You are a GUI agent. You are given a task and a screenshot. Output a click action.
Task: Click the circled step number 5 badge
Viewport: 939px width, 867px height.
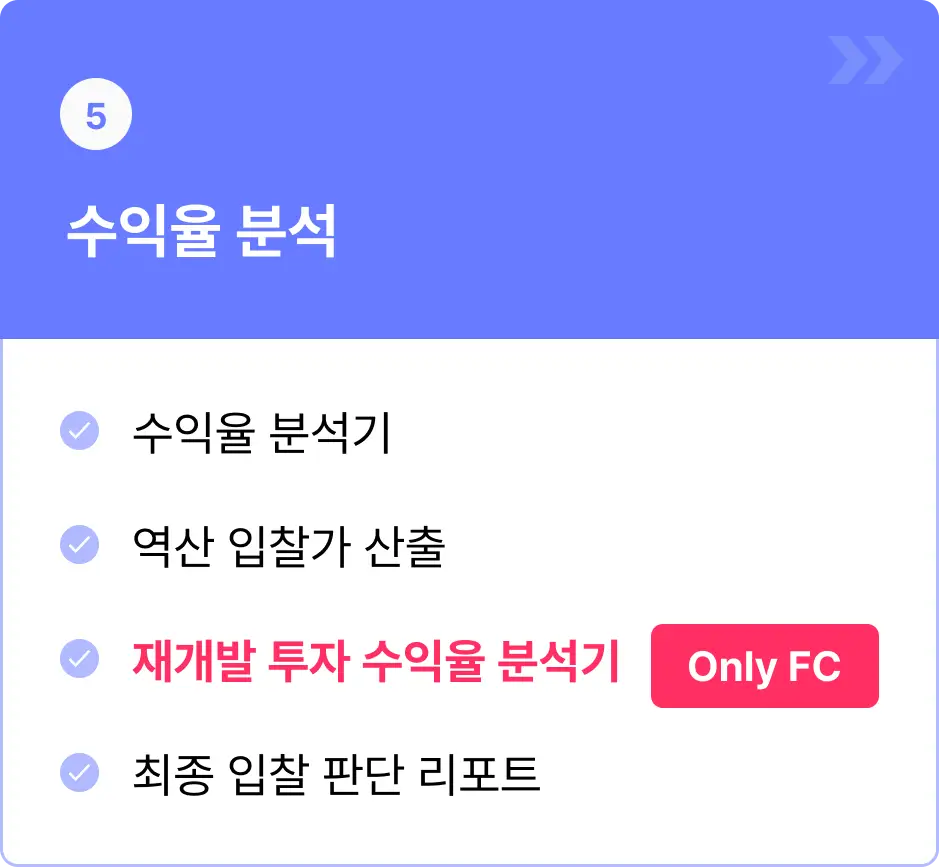(x=96, y=114)
